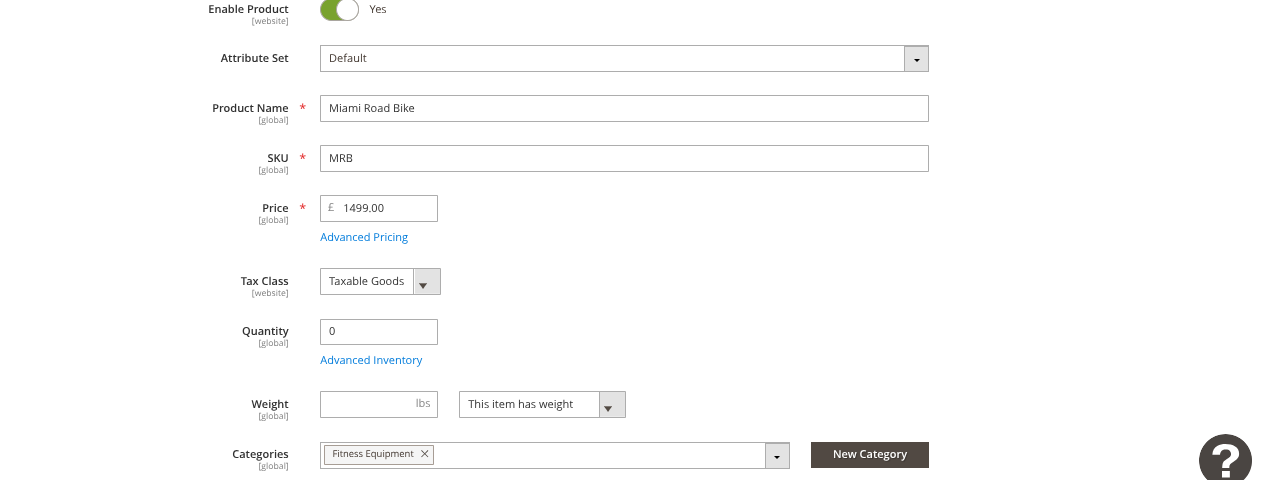Image resolution: width=1268 pixels, height=480 pixels.
Task: Select the Quantity input field
Action: pos(378,332)
